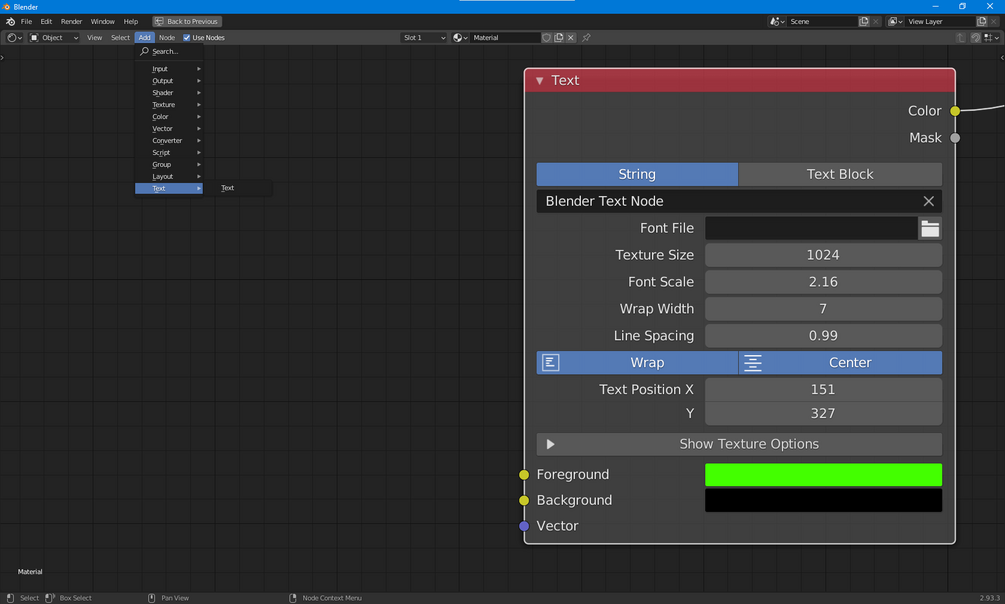Screen dimensions: 1005x604
Task: Click the Blender logo menu icon
Action: pos(10,21)
